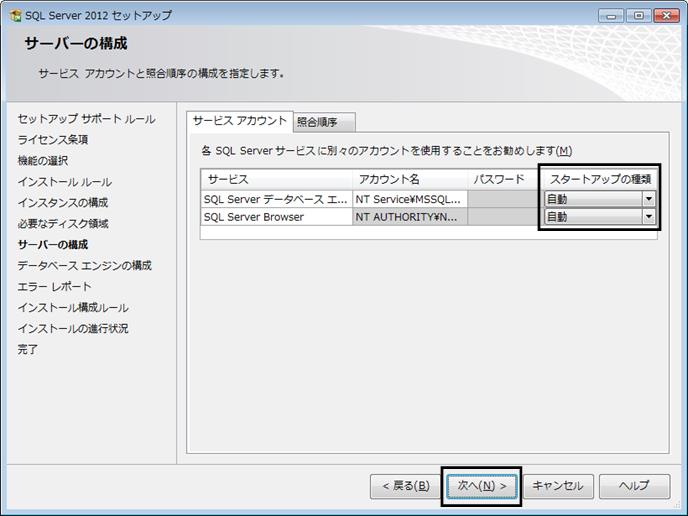Switch to the 照合順序 tab
The image size is (688, 516).
pyautogui.click(x=324, y=122)
